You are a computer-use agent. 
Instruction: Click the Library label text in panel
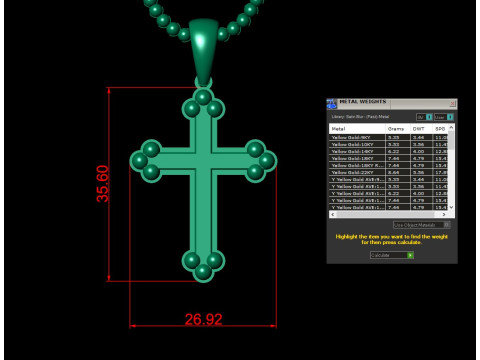click(360, 117)
